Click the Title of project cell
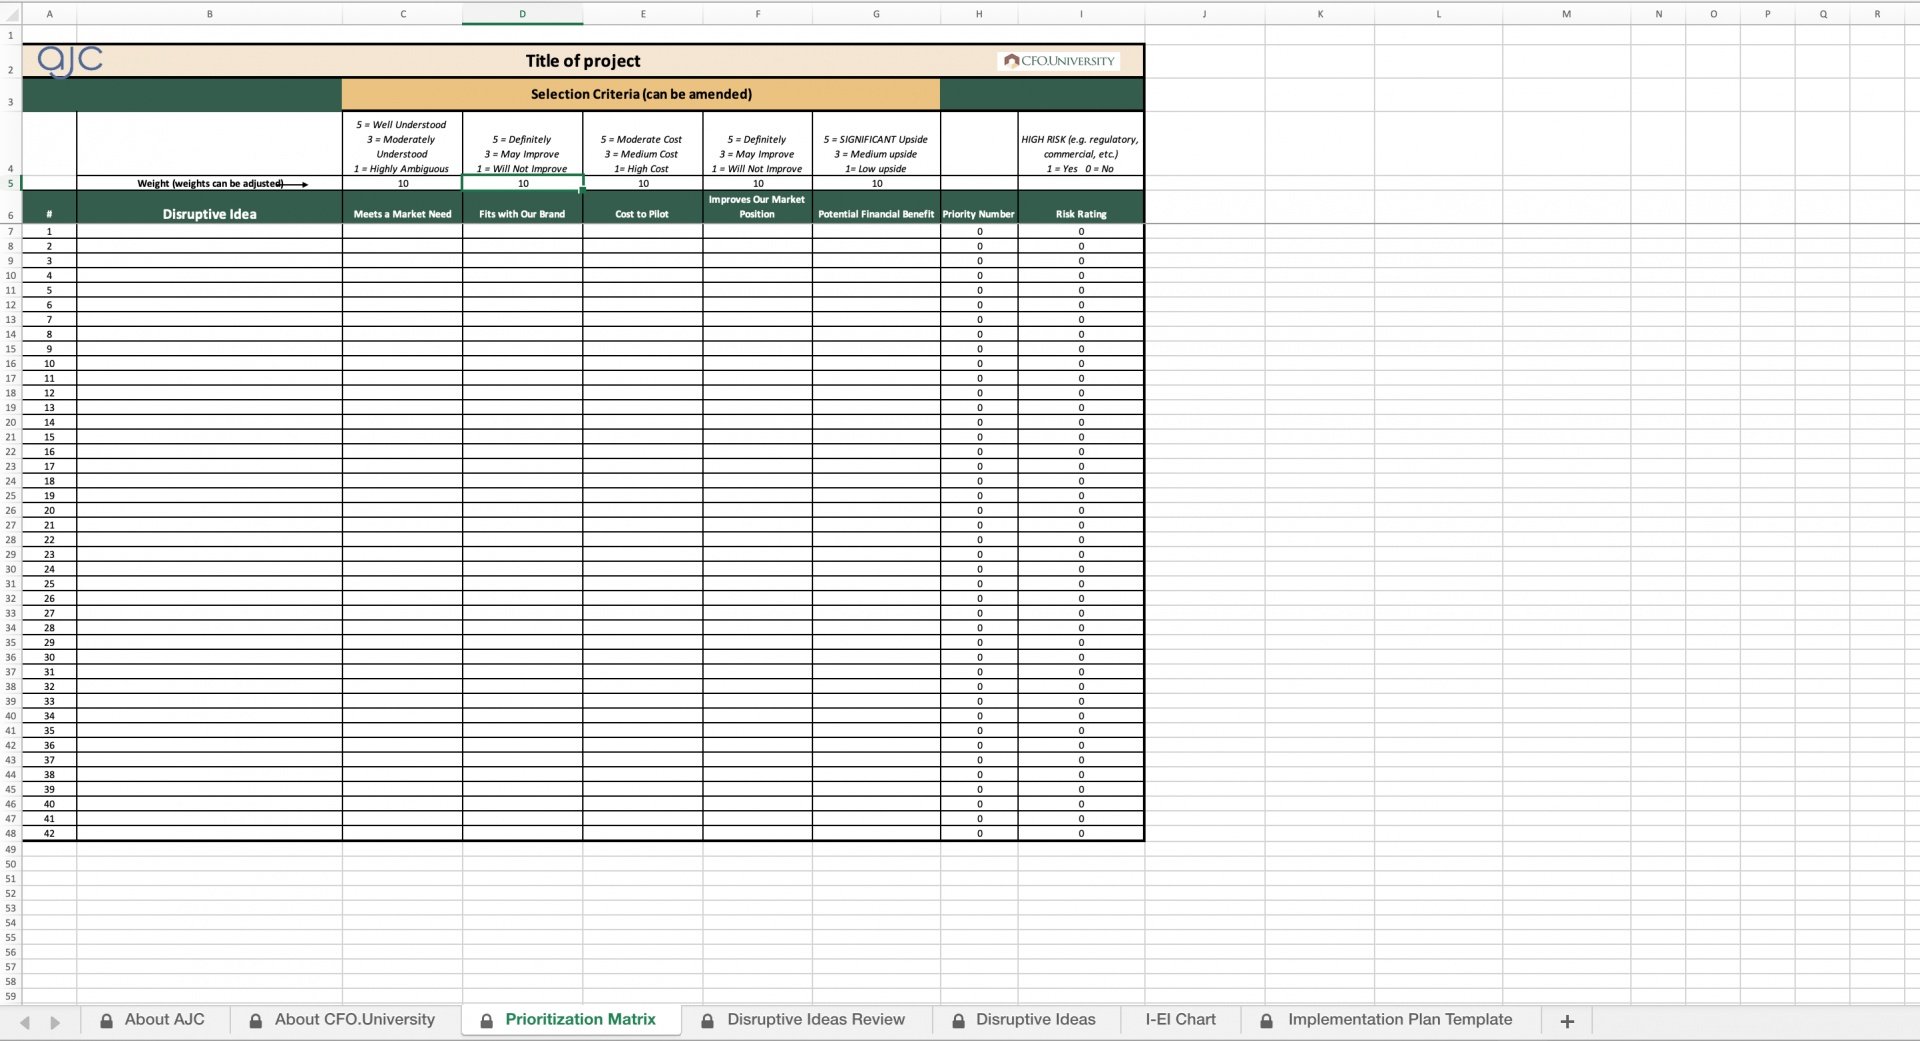Image resolution: width=1920 pixels, height=1041 pixels. tap(583, 61)
